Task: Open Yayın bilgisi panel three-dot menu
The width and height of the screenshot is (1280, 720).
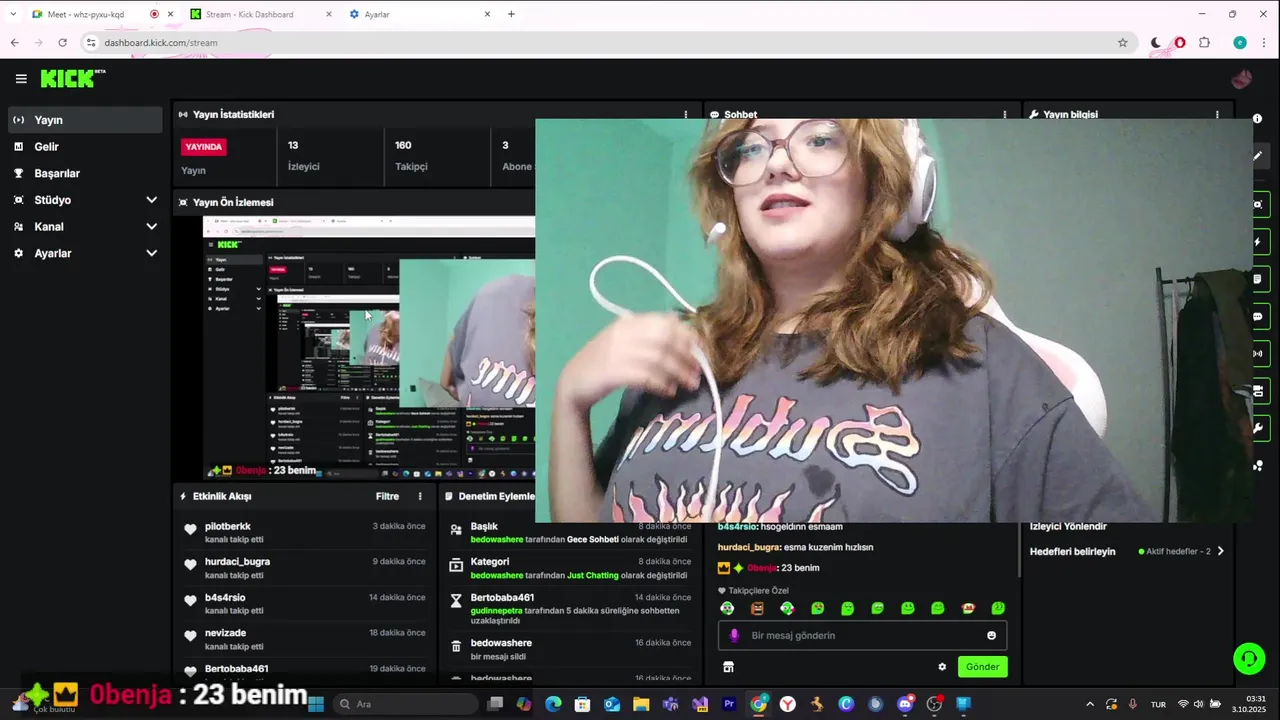Action: coord(1217,115)
